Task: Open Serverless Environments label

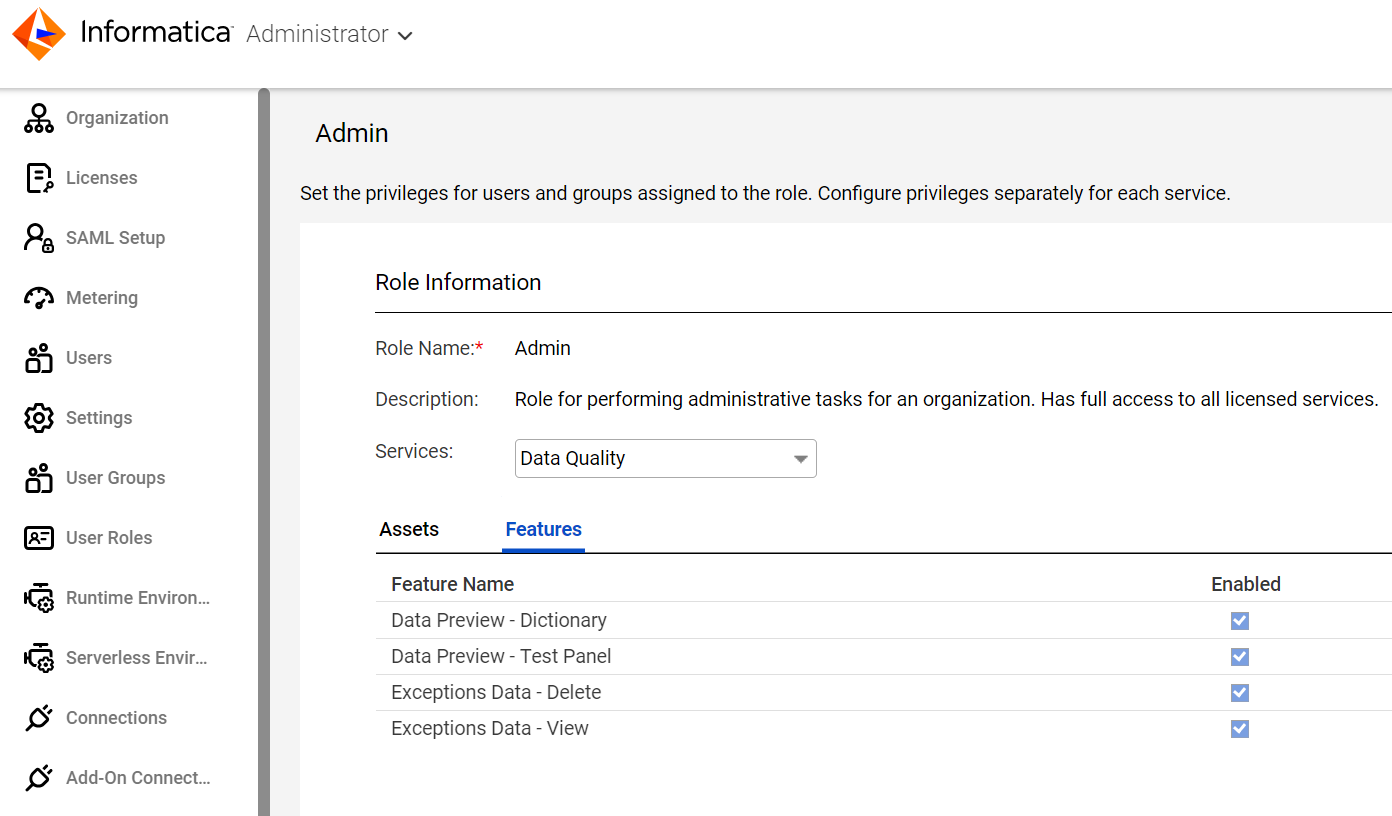Action: [x=137, y=658]
